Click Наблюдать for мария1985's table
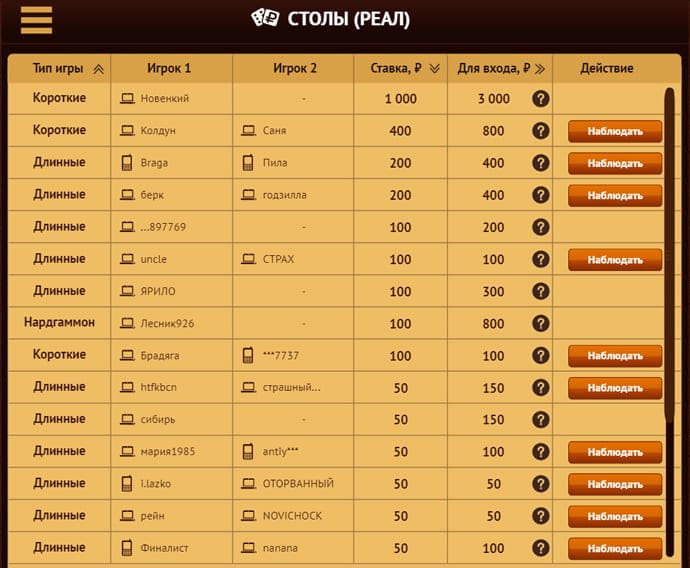The image size is (690, 568). (615, 452)
